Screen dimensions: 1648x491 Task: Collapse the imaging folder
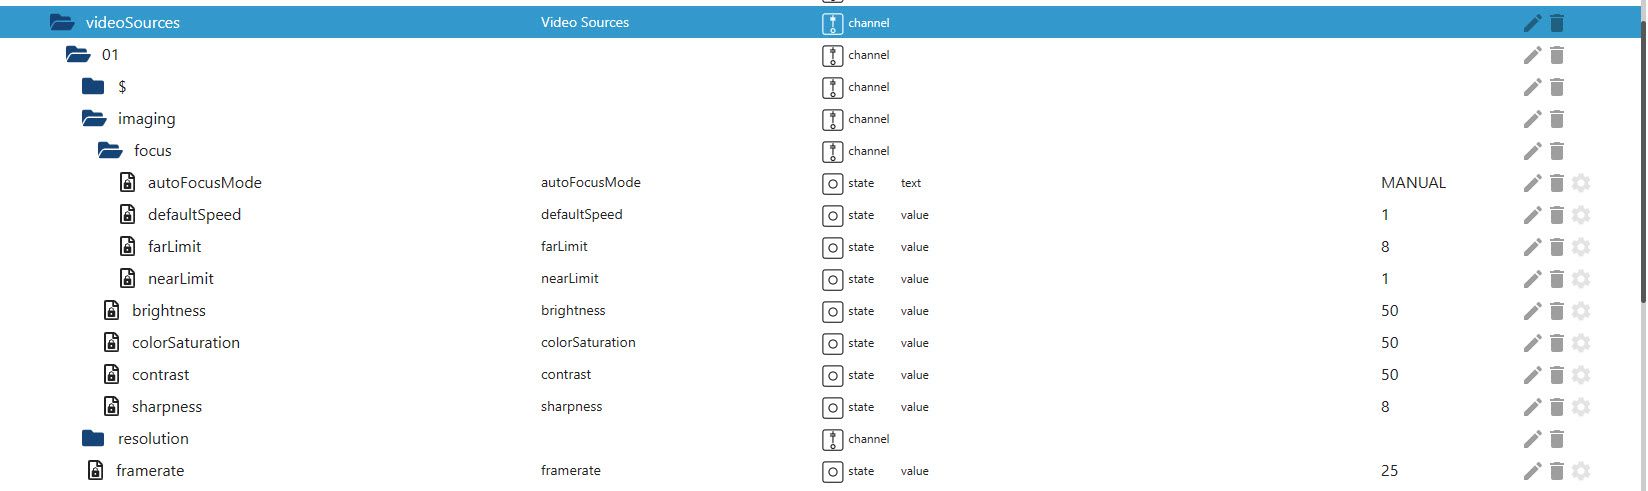[x=94, y=119]
